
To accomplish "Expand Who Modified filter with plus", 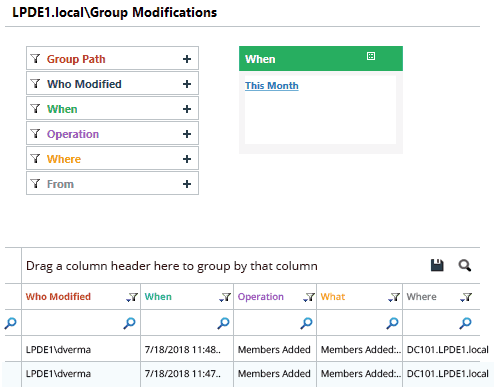I will click(x=187, y=84).
